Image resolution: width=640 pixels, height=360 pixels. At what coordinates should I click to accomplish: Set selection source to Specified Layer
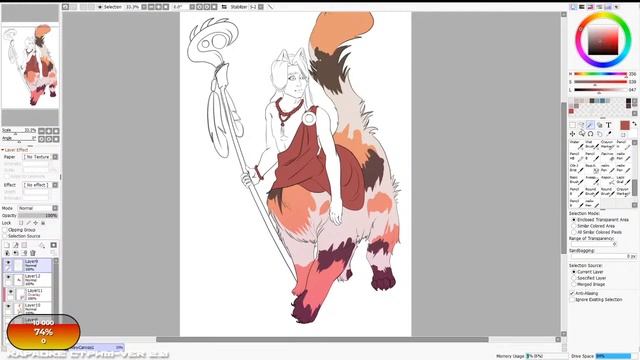click(573, 278)
